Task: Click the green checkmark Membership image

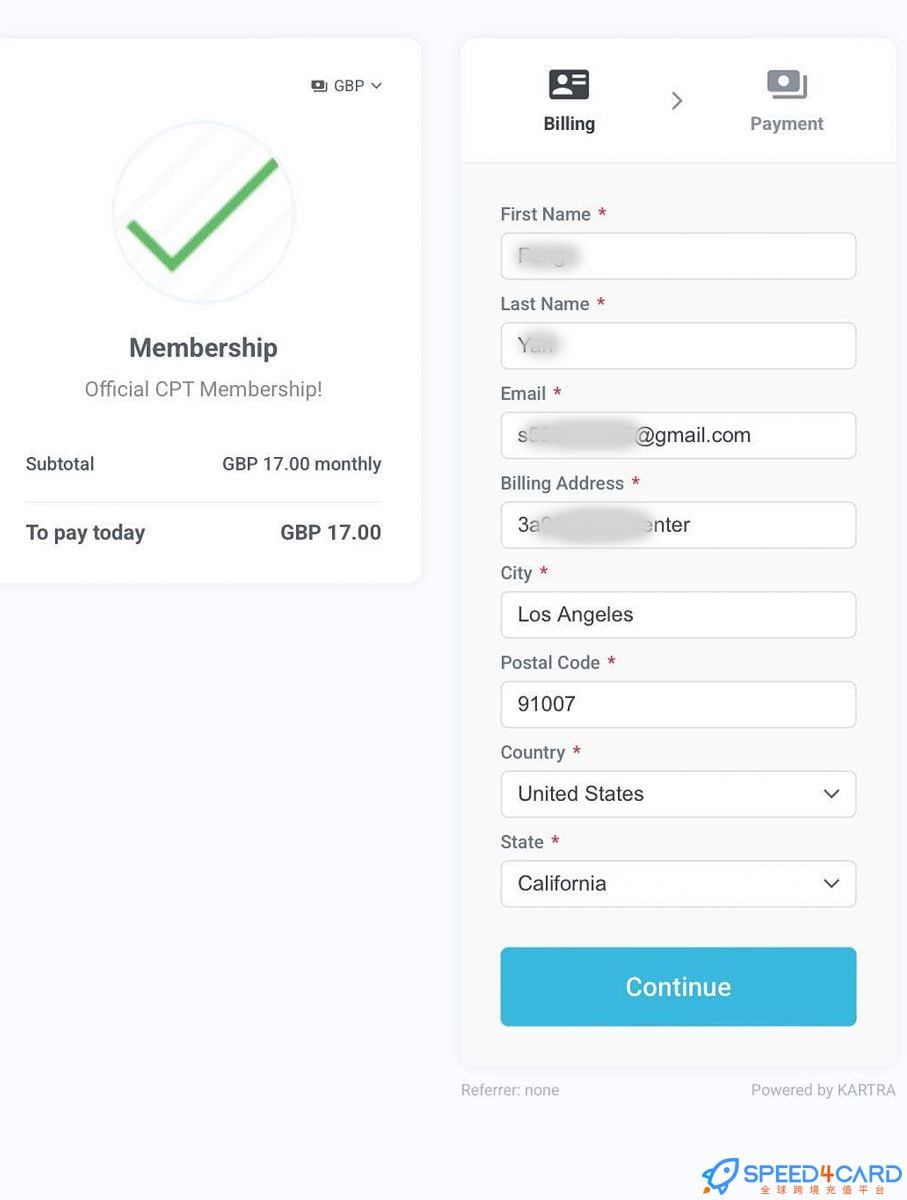Action: coord(203,212)
